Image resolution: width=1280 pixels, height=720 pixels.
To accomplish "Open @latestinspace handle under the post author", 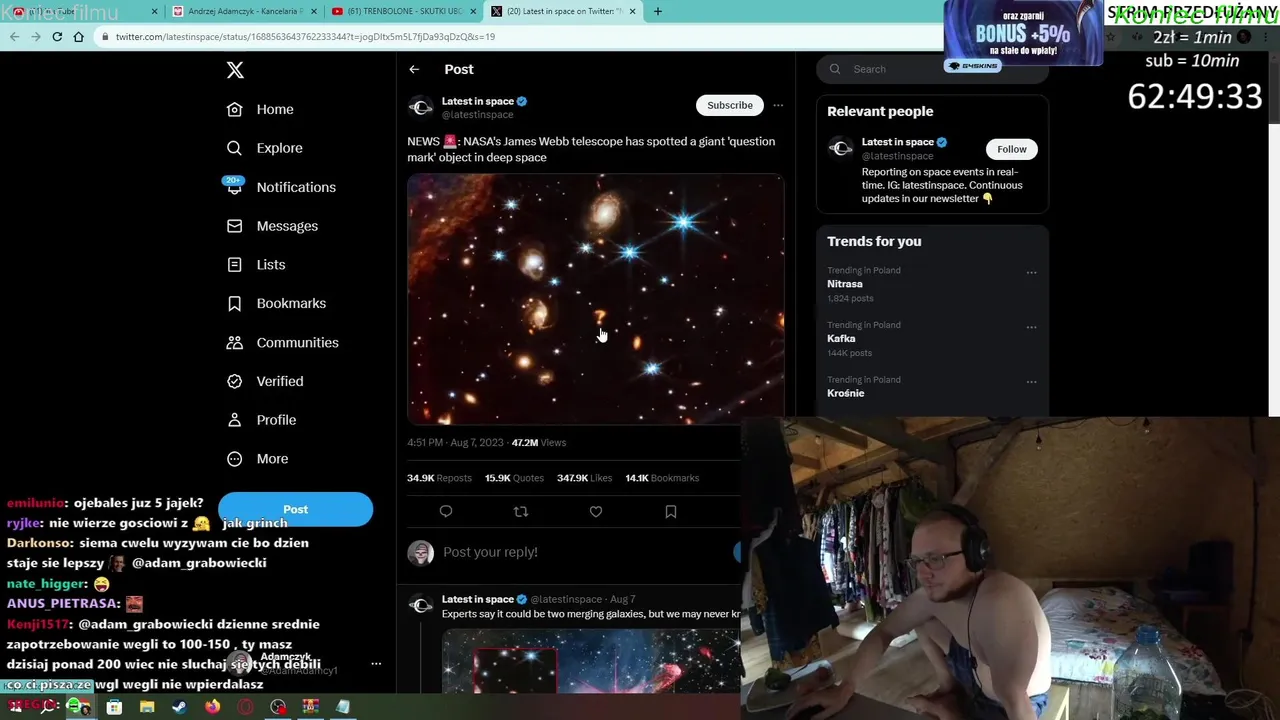I will click(478, 115).
